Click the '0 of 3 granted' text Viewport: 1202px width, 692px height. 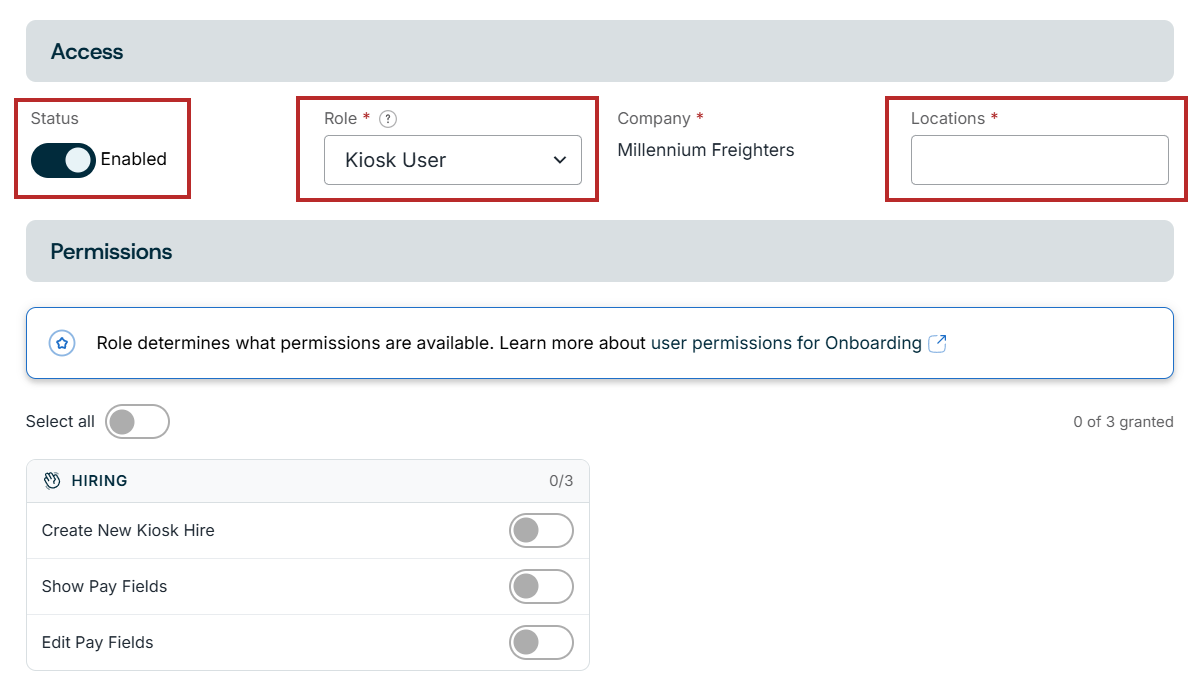[1123, 422]
